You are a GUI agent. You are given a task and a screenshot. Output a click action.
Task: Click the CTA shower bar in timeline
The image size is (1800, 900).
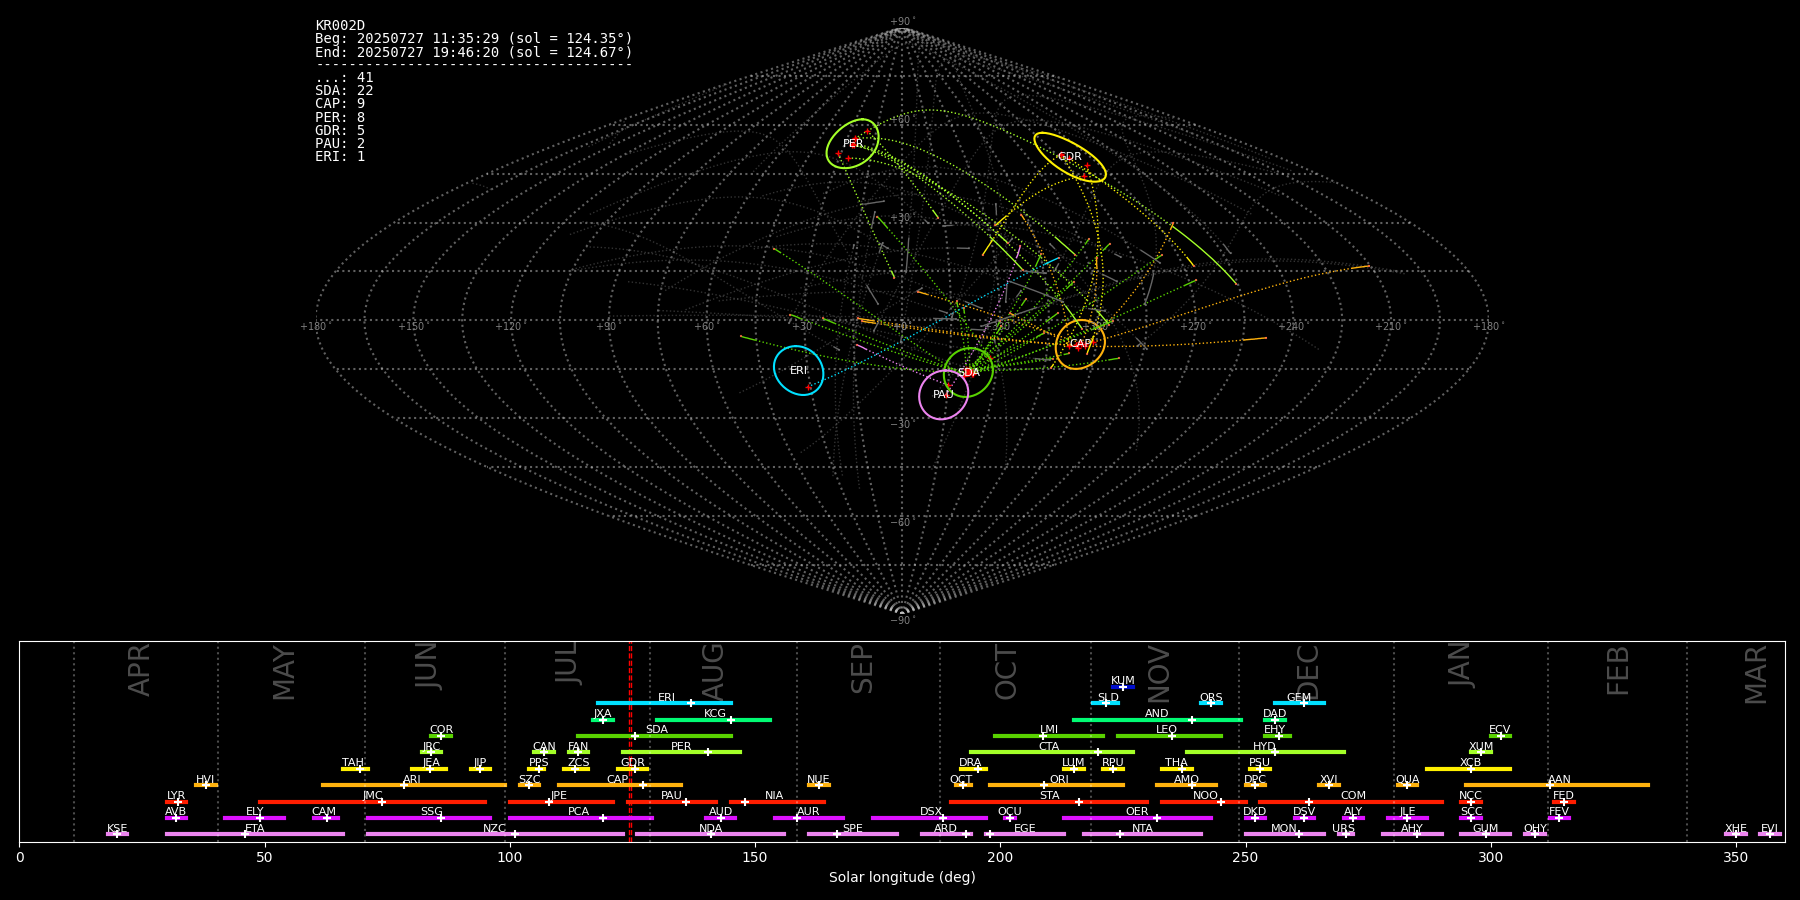click(x=1052, y=752)
